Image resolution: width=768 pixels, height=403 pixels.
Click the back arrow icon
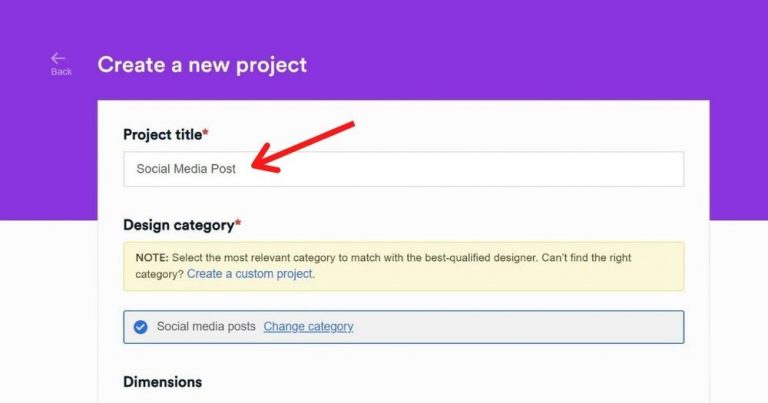point(58,59)
